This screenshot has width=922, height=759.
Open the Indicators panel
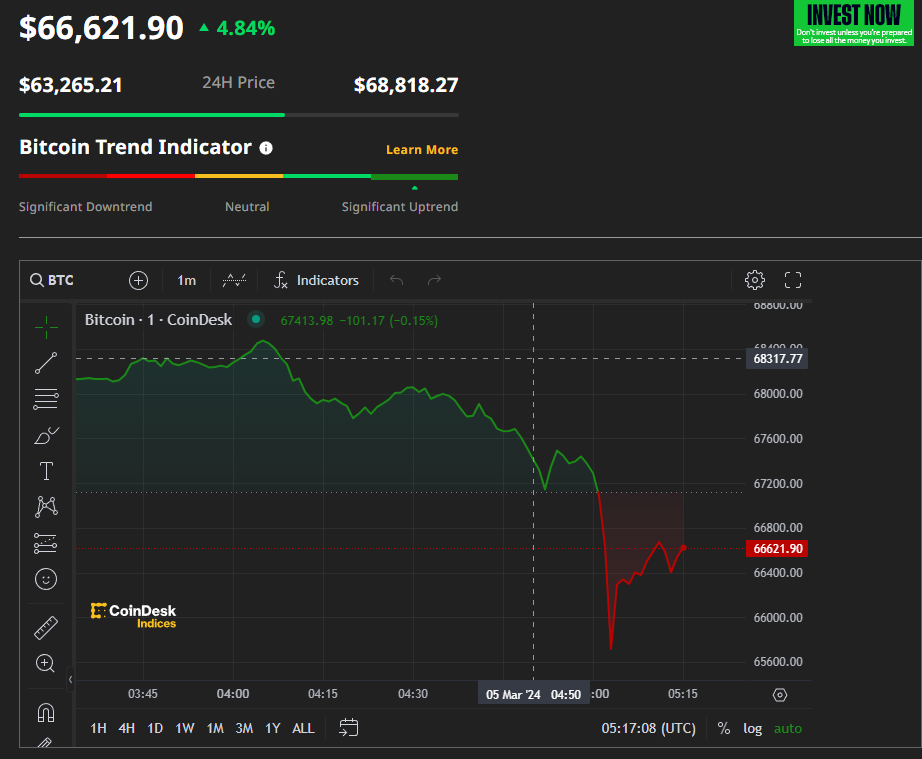[317, 280]
